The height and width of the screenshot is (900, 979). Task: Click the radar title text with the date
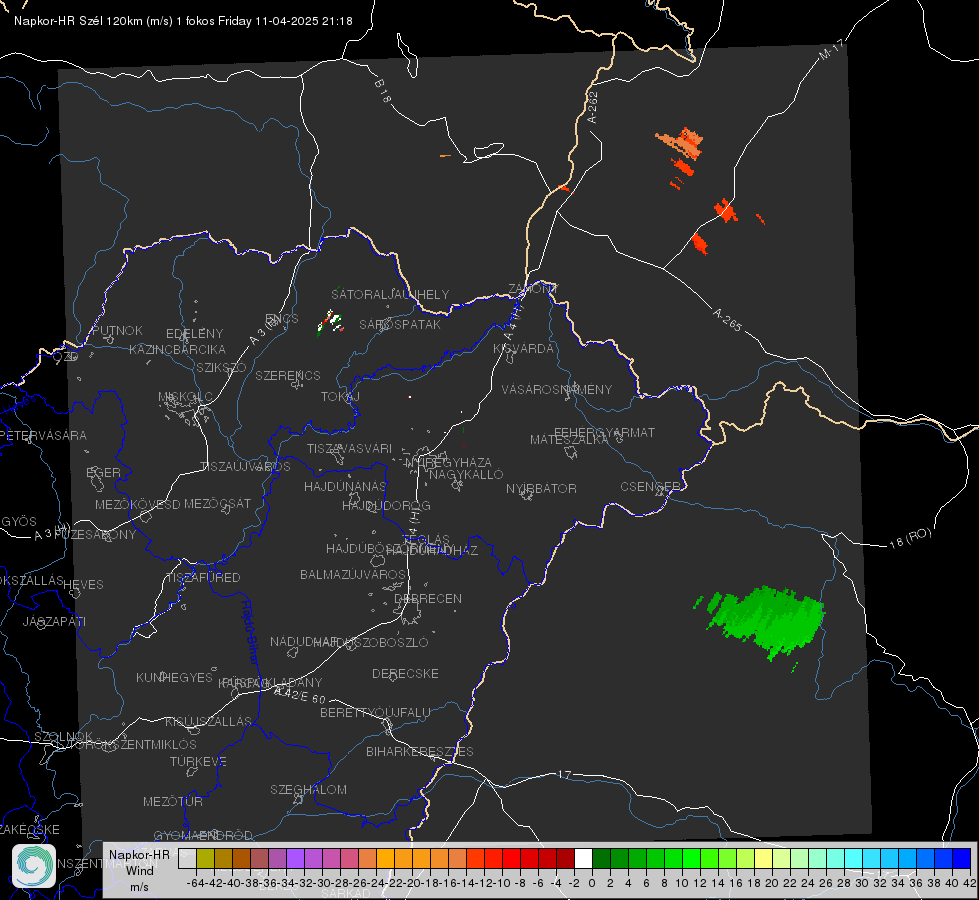pos(183,21)
